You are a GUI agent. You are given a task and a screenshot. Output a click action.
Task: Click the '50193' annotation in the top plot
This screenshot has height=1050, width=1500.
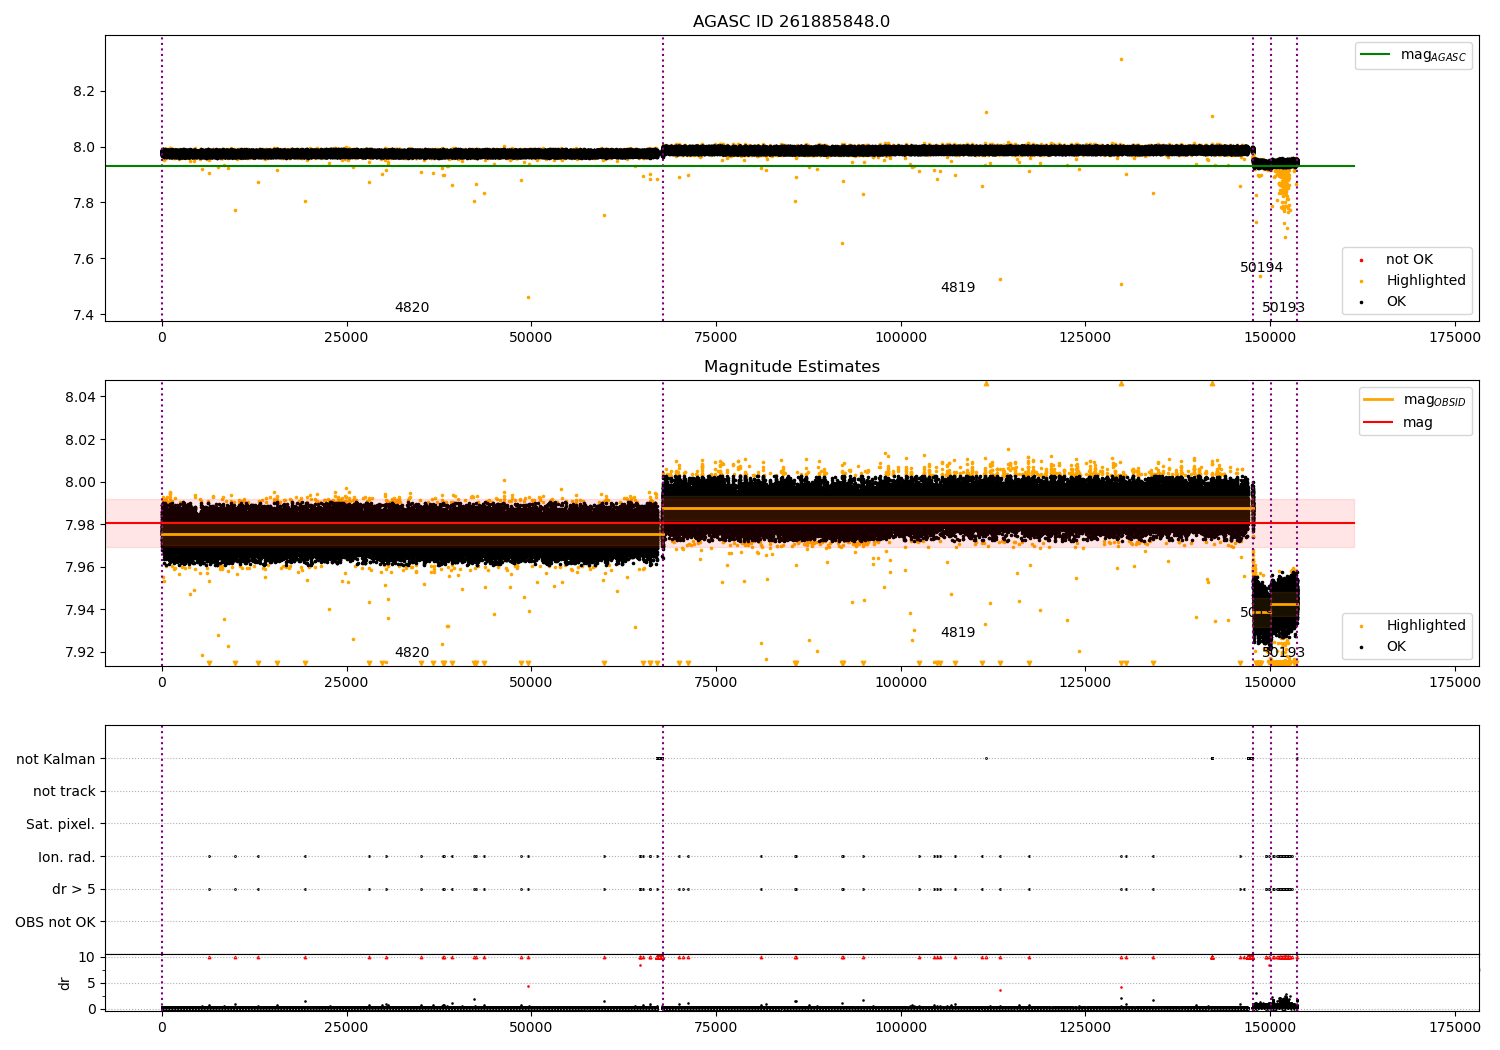click(1283, 308)
